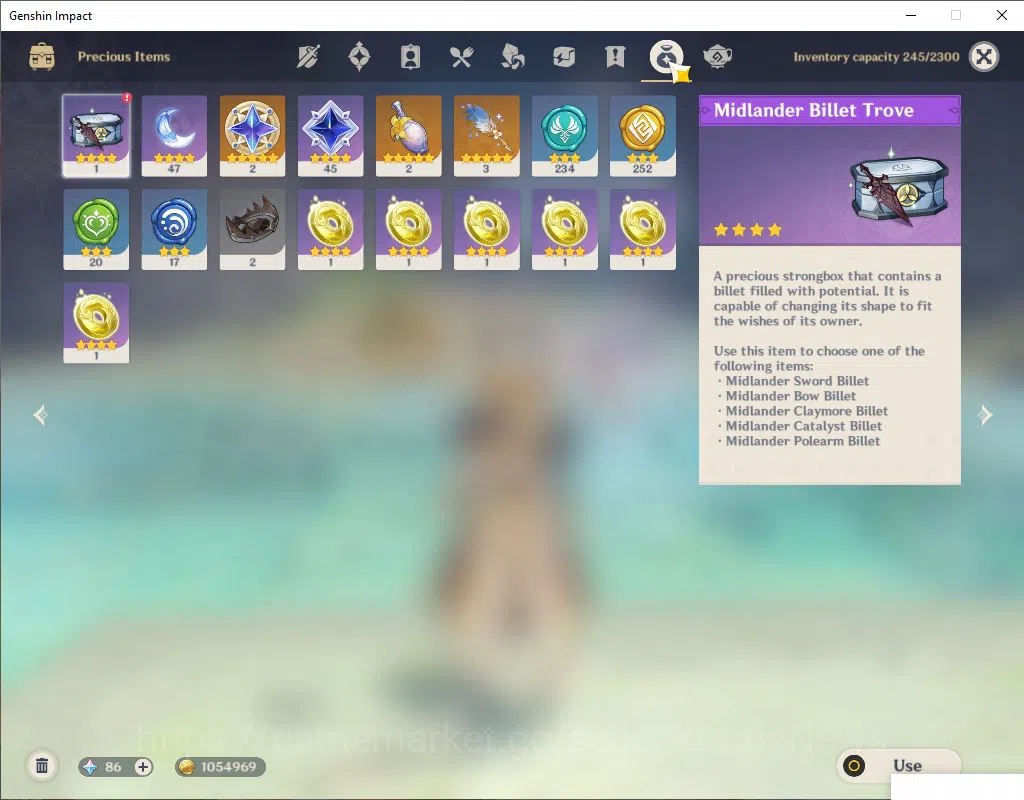1024x800 pixels.
Task: Select the crescent moon item with 47
Action: [x=174, y=136]
